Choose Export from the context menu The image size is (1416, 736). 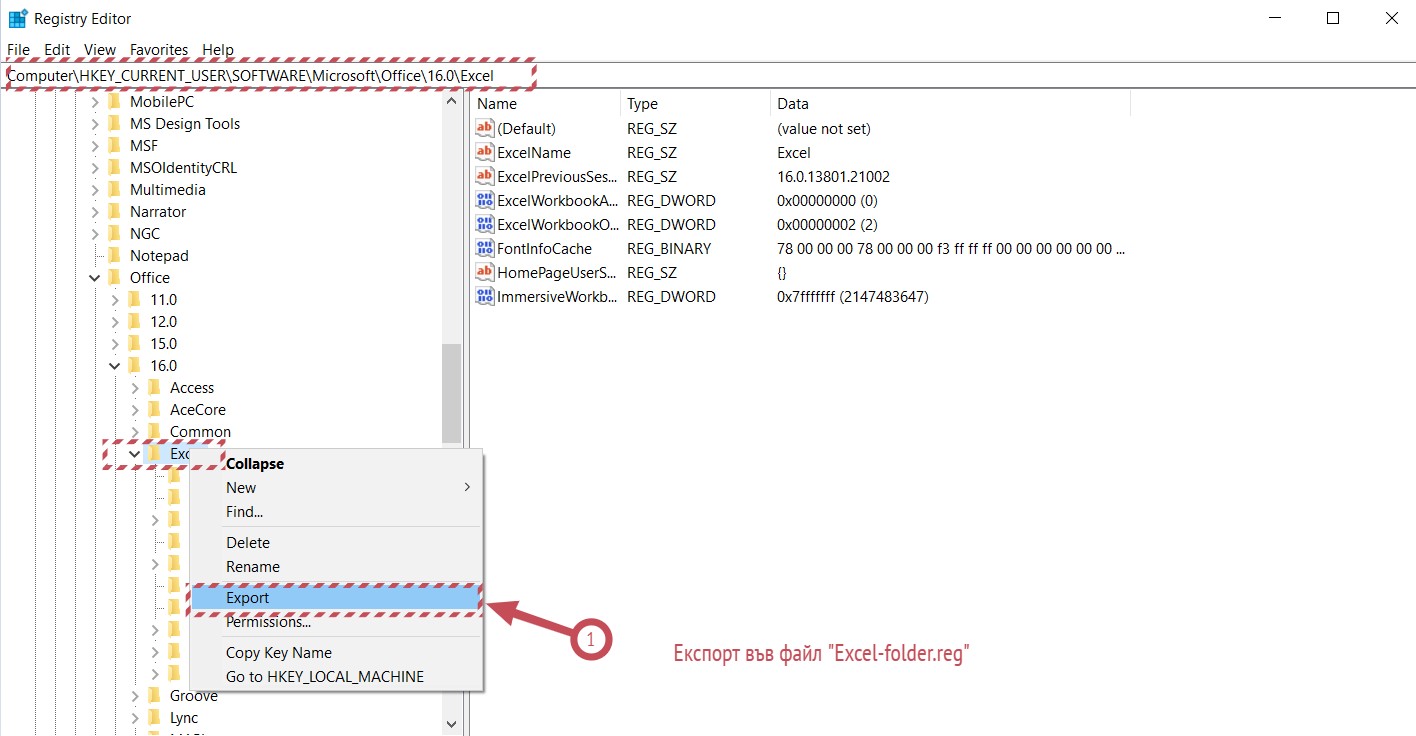(335, 598)
